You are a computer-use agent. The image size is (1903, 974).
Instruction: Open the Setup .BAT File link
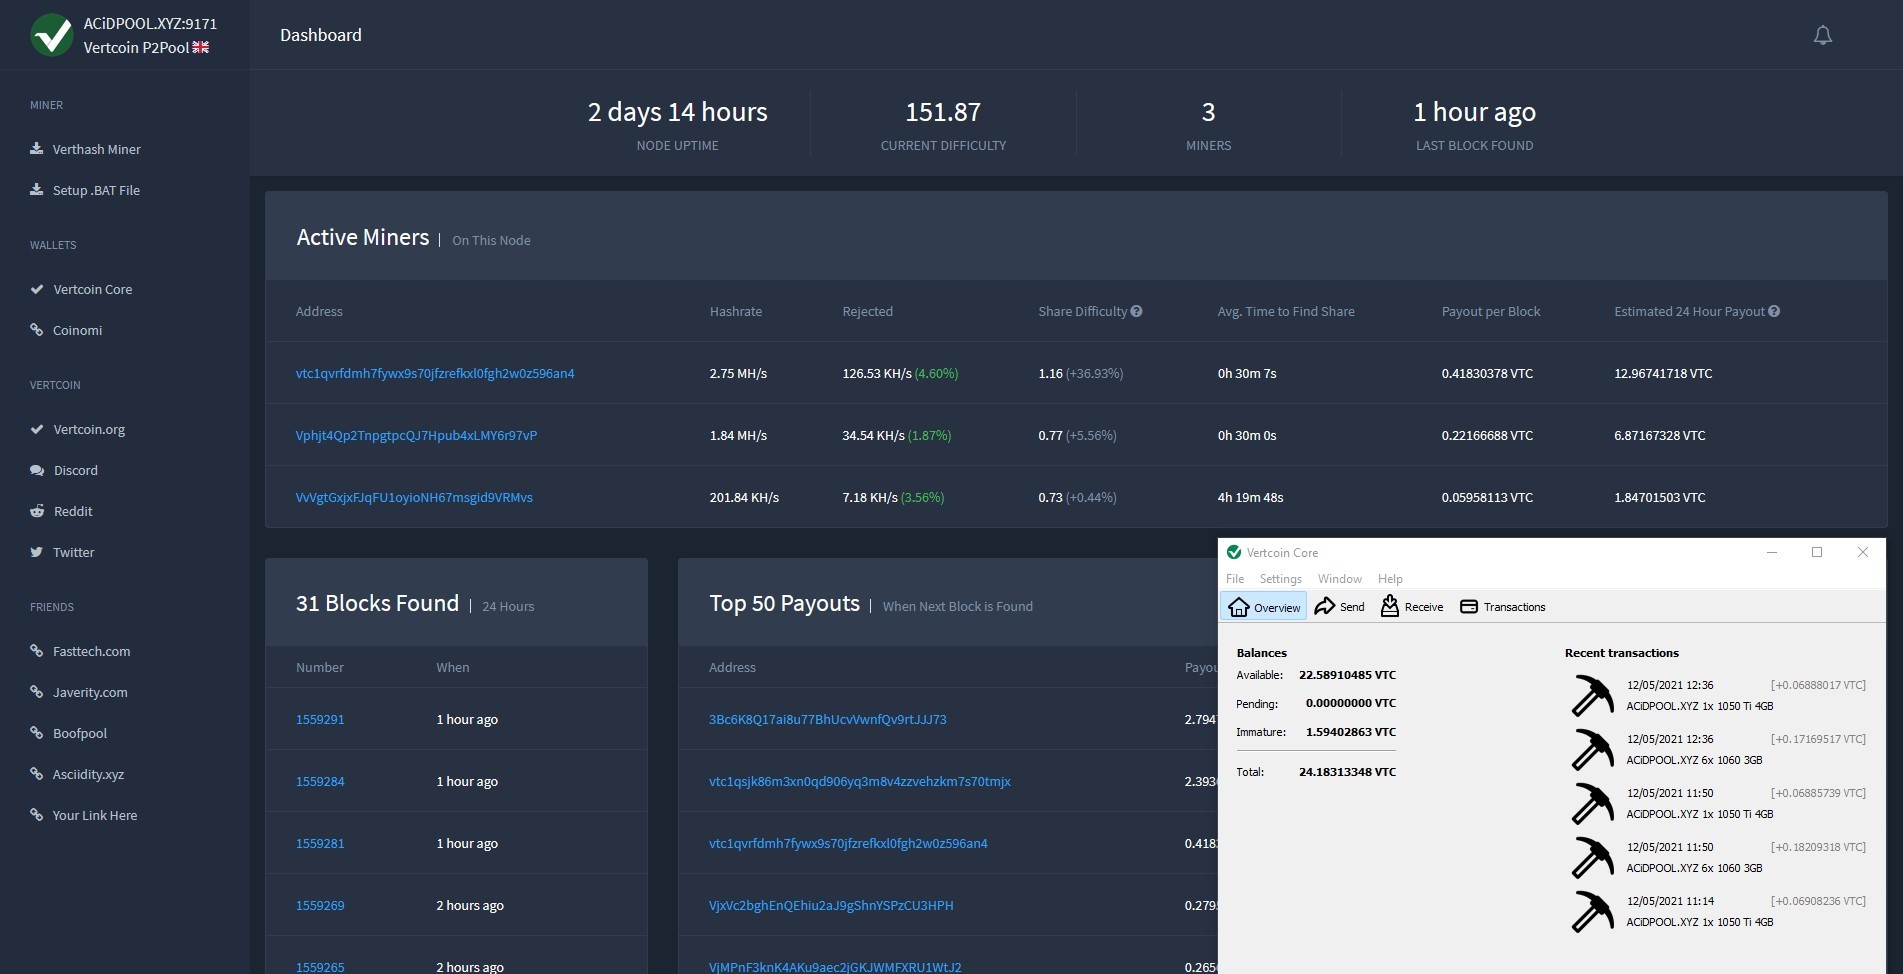96,190
